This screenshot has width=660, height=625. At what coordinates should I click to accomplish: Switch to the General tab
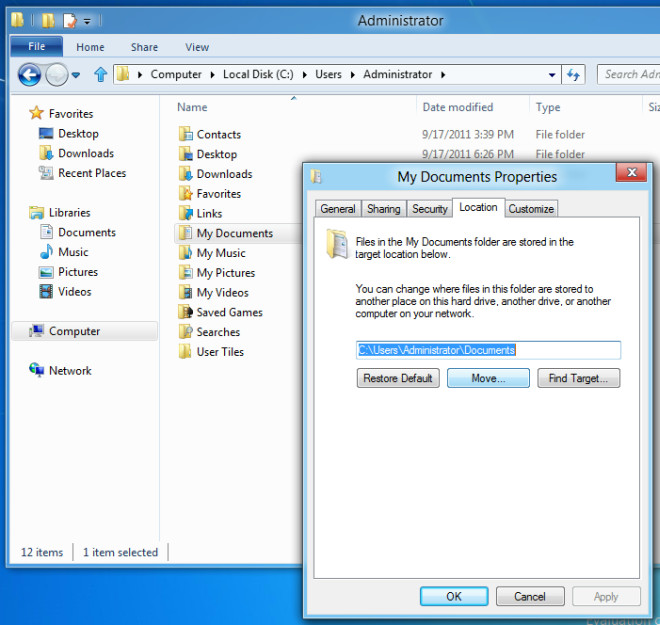[338, 209]
